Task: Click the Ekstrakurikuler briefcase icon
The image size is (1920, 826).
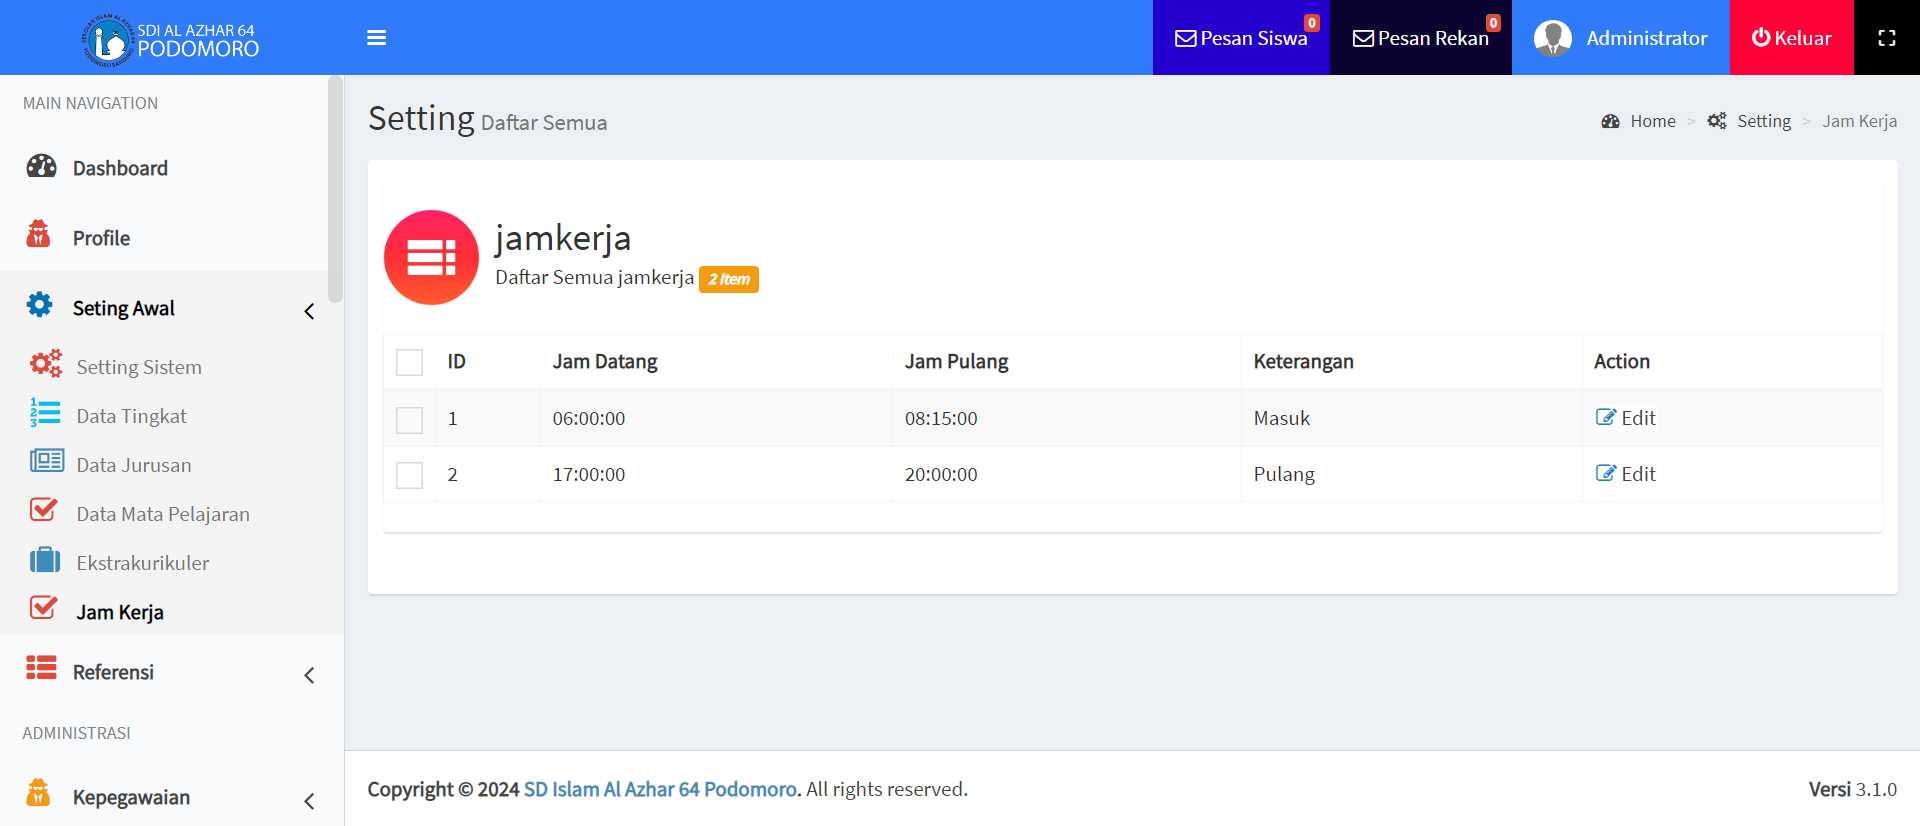Action: click(x=45, y=560)
